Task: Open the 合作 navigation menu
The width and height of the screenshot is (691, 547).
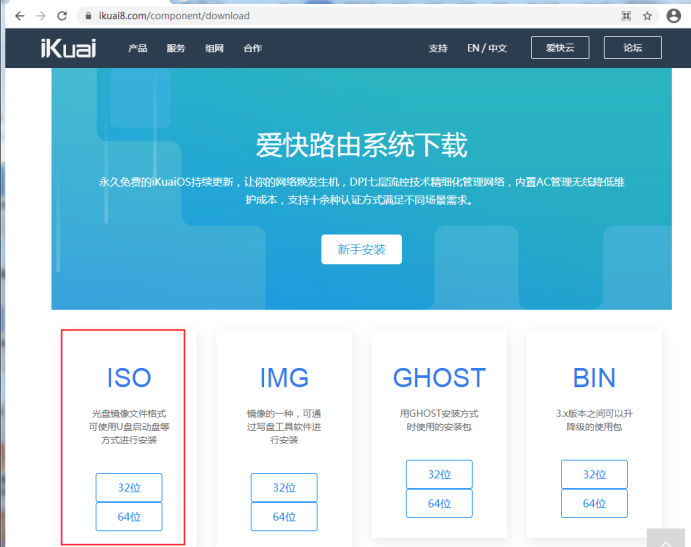Action: pyautogui.click(x=252, y=48)
